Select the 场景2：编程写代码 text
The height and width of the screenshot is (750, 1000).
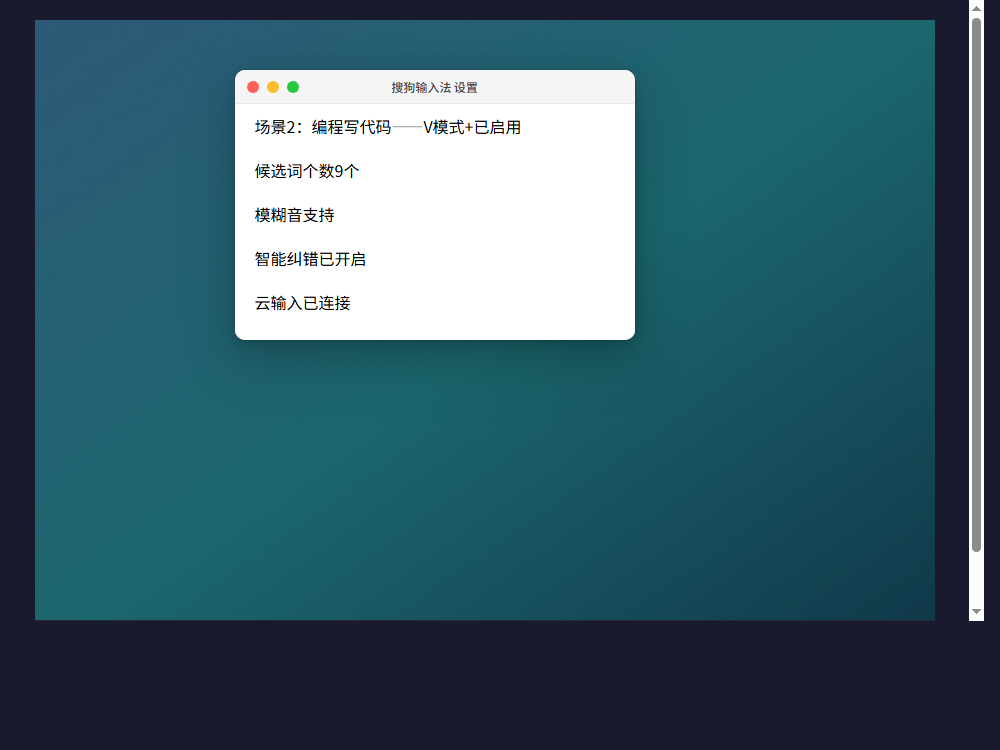coord(323,128)
